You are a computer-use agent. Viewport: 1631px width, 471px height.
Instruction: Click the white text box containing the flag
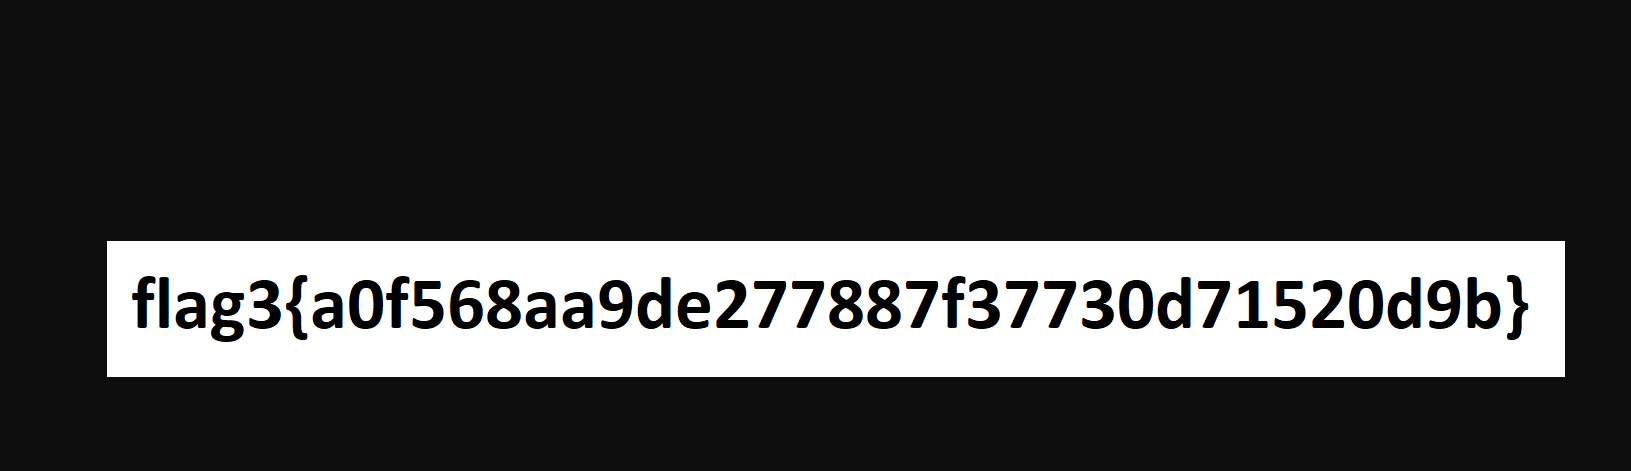(x=836, y=309)
